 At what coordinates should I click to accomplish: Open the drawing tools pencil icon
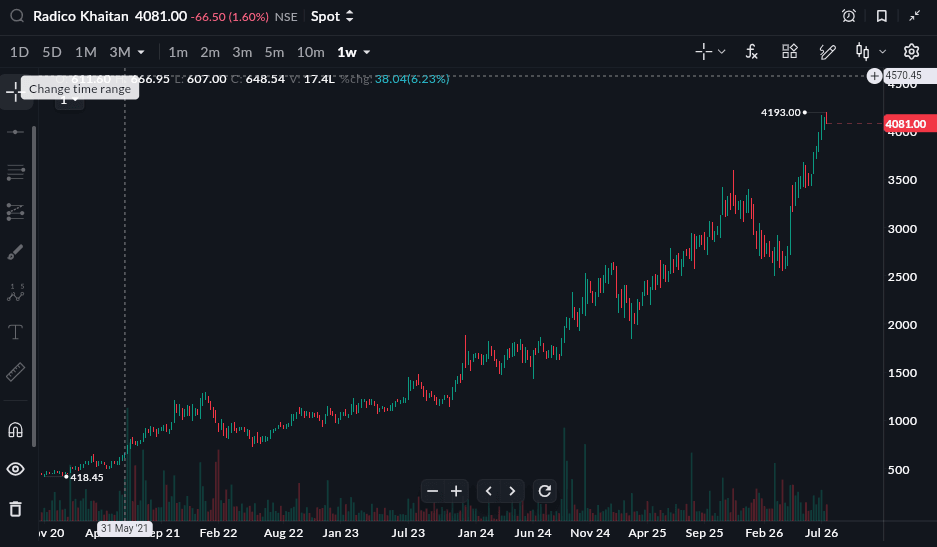pos(827,52)
